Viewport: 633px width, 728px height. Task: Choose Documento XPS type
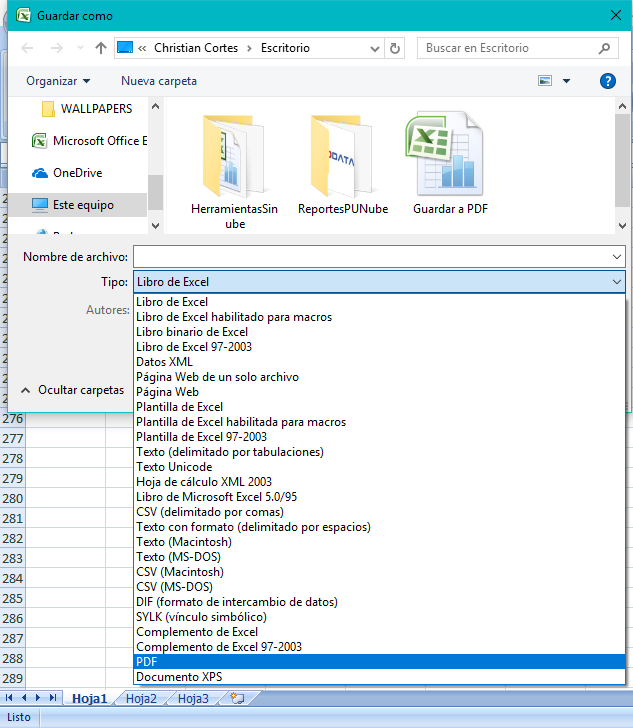tap(379, 676)
